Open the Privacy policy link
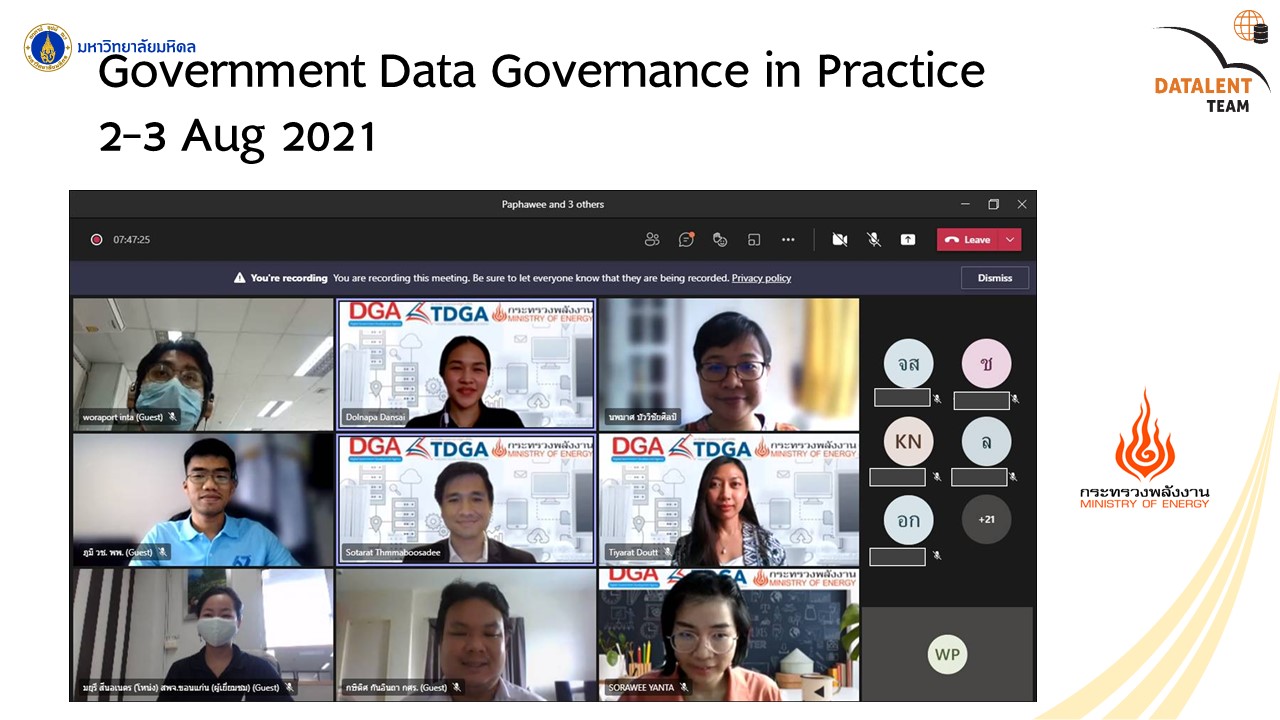This screenshot has height=720, width=1280. [761, 278]
